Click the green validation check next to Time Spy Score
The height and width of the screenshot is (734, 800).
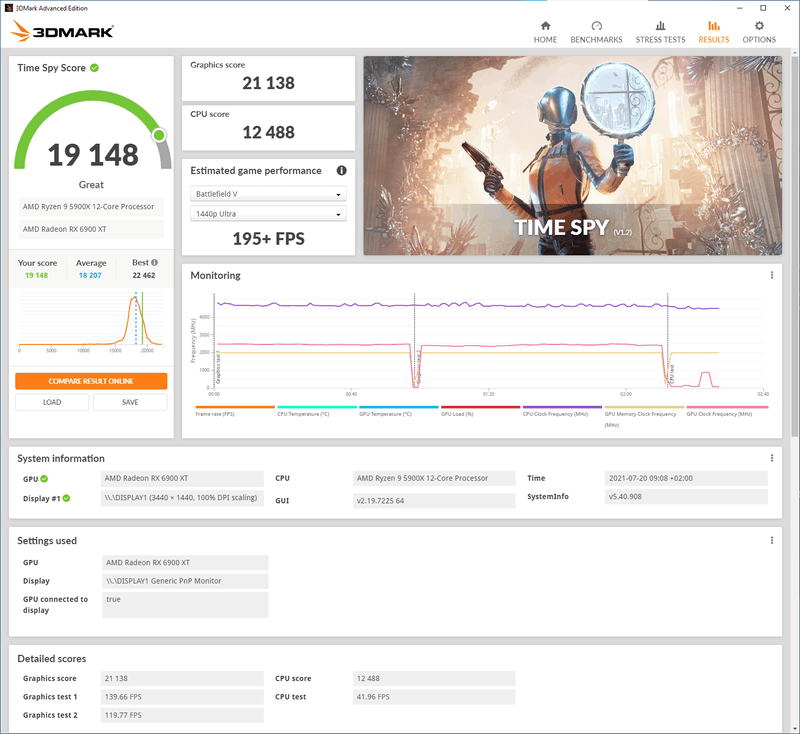click(x=94, y=68)
